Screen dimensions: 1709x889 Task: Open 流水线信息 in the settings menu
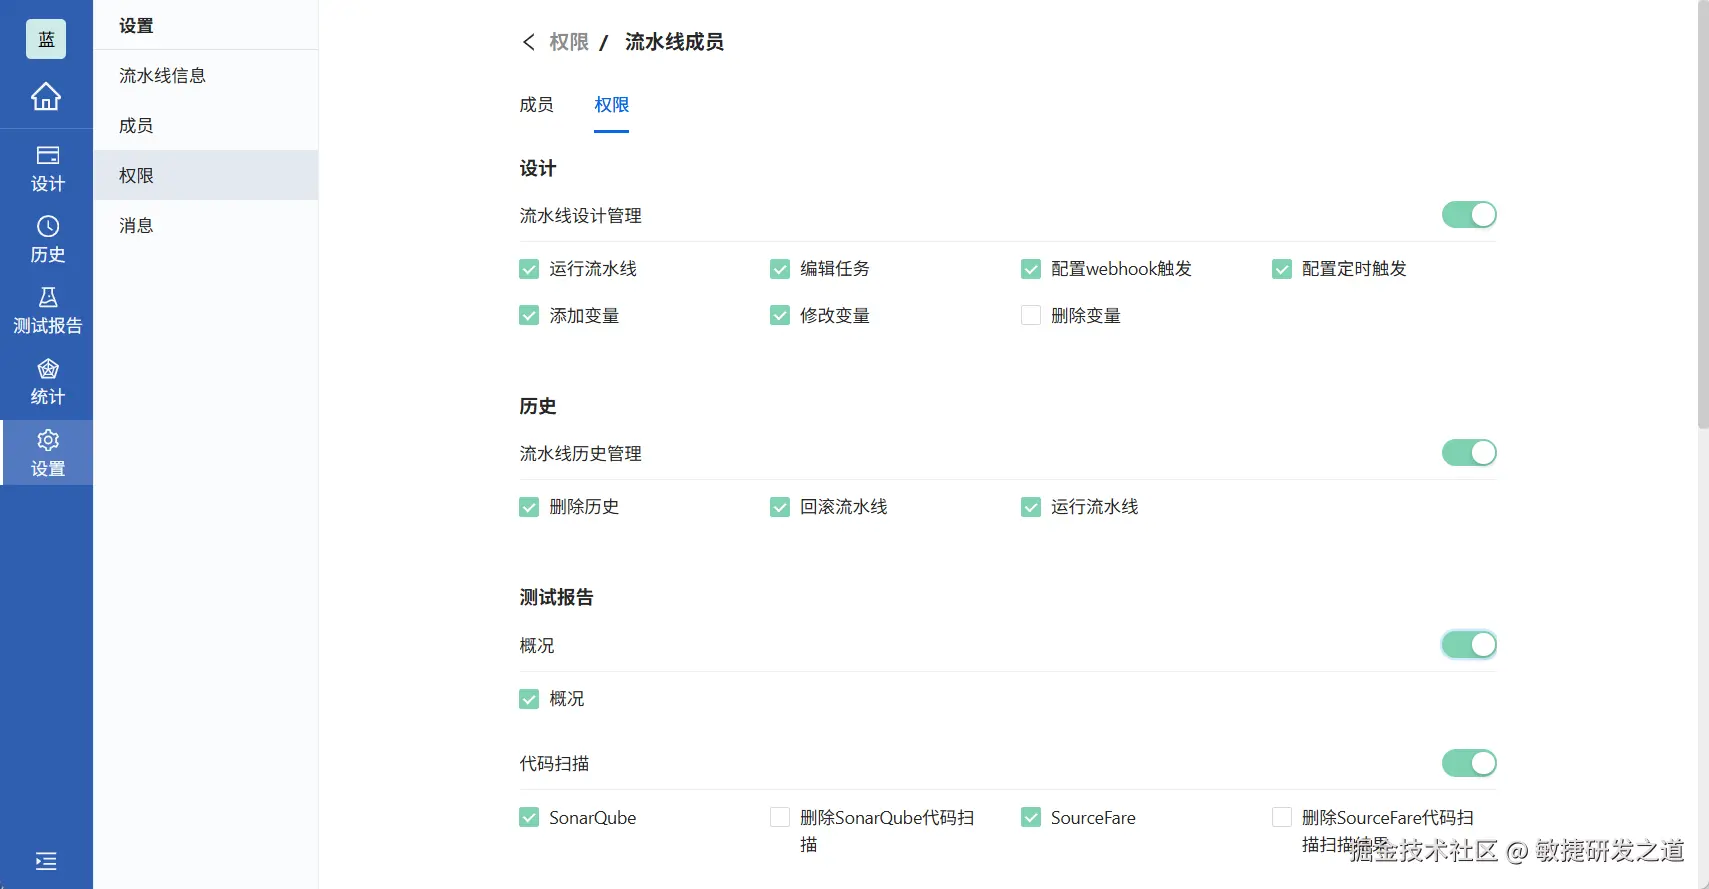pos(162,76)
